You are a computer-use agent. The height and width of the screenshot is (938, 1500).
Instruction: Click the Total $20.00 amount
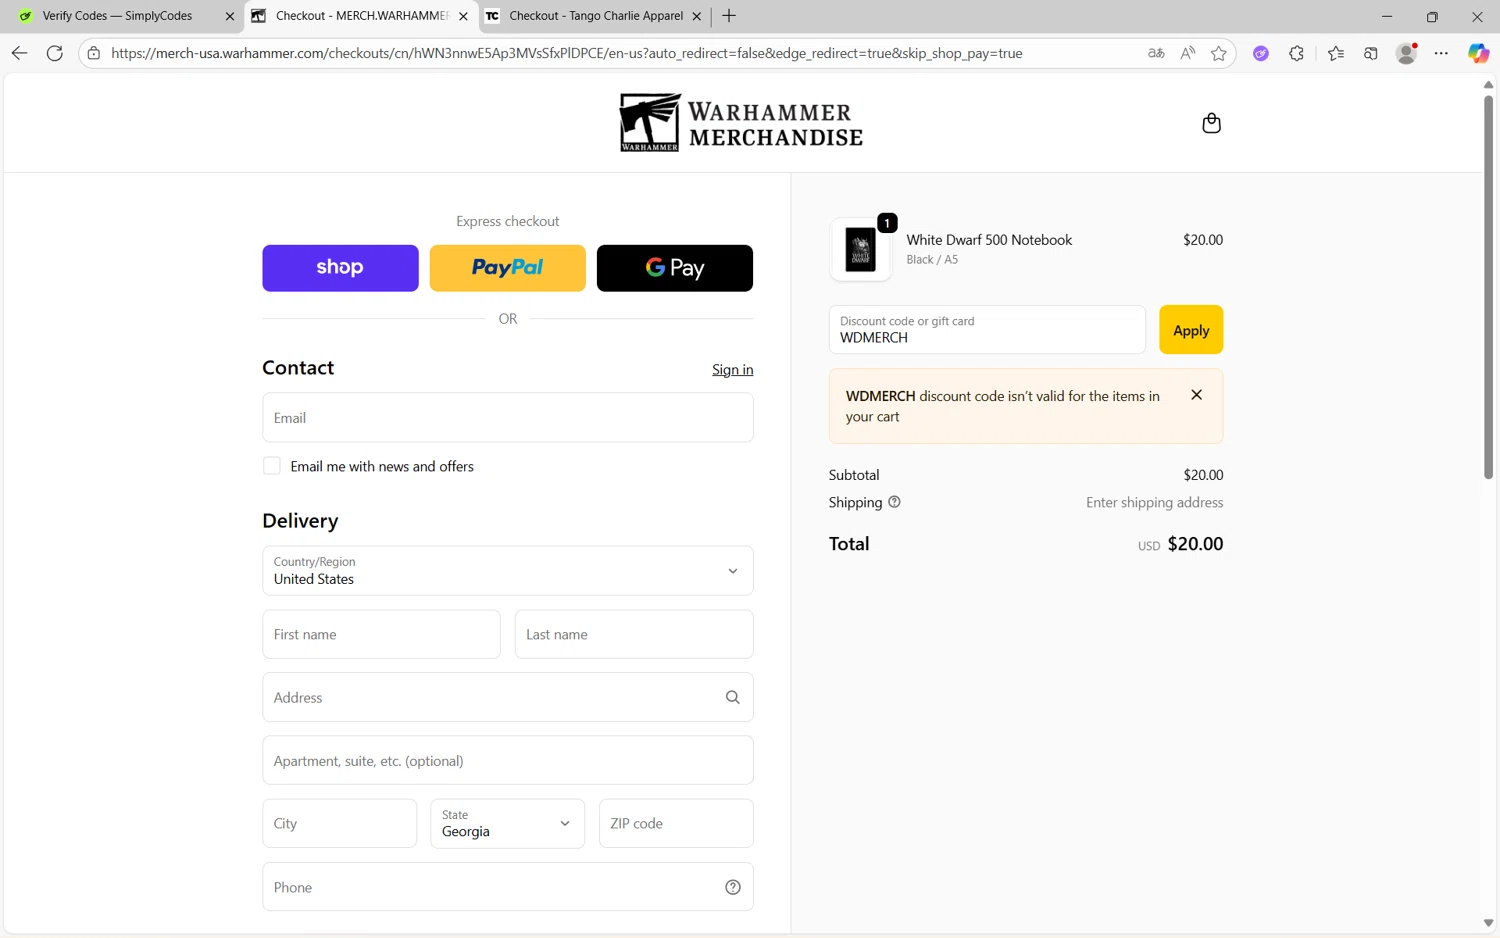tap(1195, 544)
